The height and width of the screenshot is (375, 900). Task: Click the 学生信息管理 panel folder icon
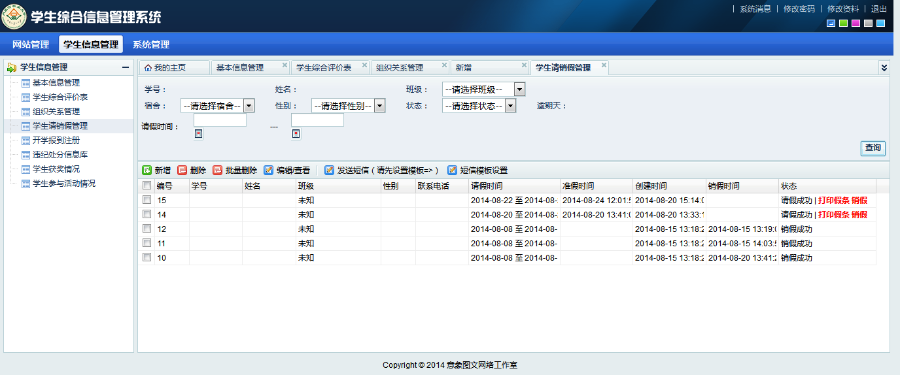pos(11,68)
